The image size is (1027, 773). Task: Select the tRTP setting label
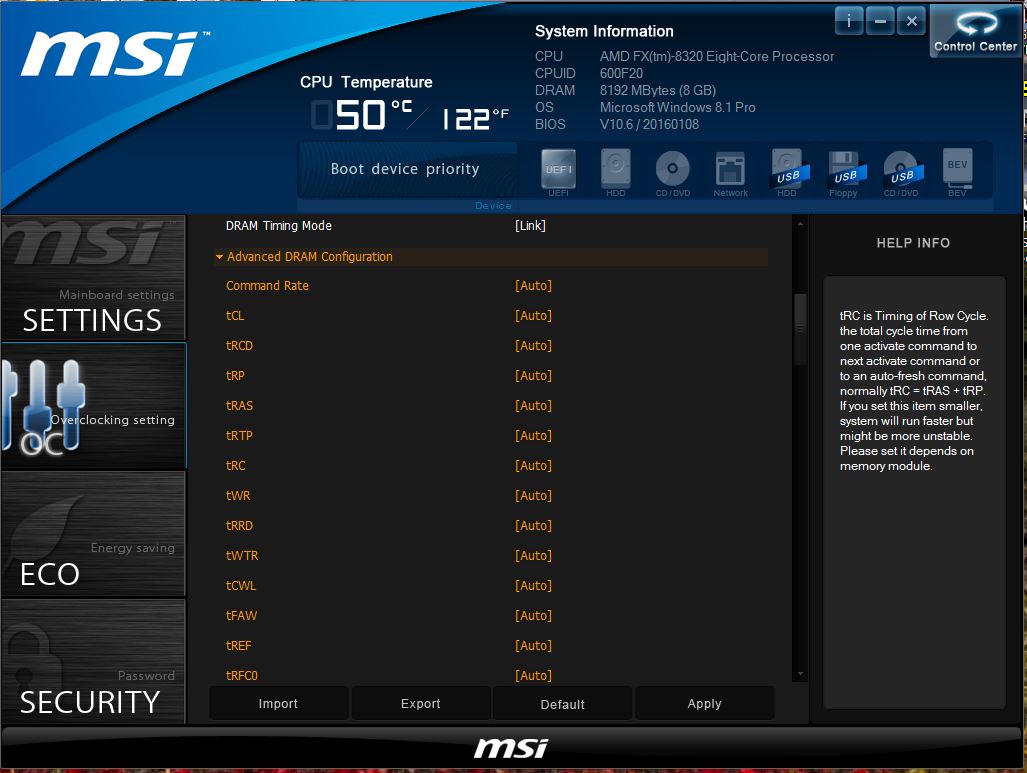point(239,436)
